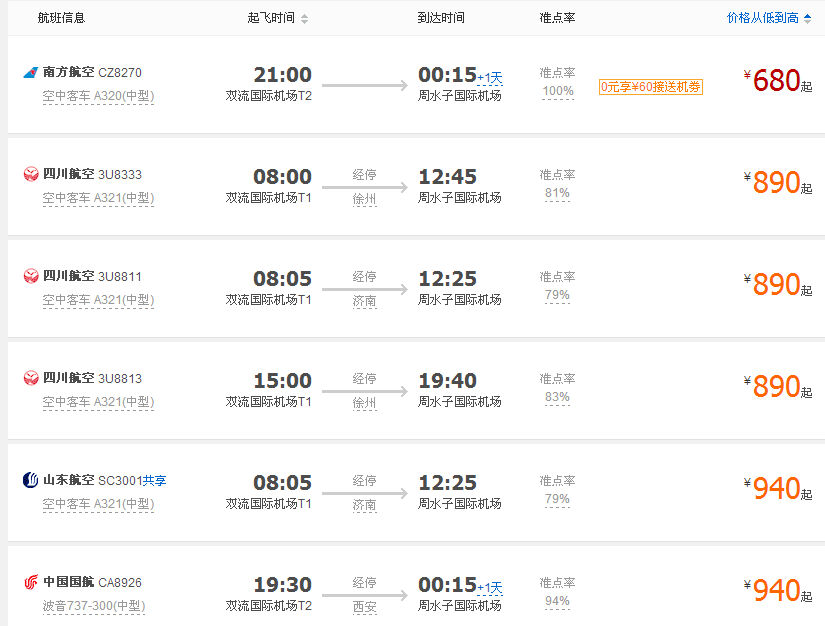This screenshot has width=825, height=626.
Task: Check the 100% on-time rate for CZ8270
Action: coord(558,92)
